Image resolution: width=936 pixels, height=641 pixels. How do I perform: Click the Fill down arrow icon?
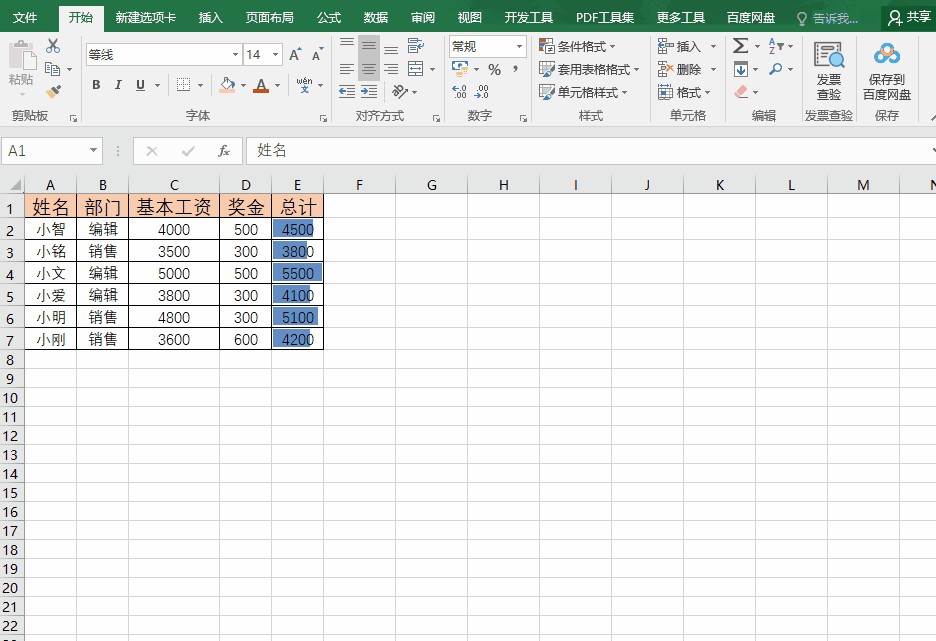[x=741, y=69]
